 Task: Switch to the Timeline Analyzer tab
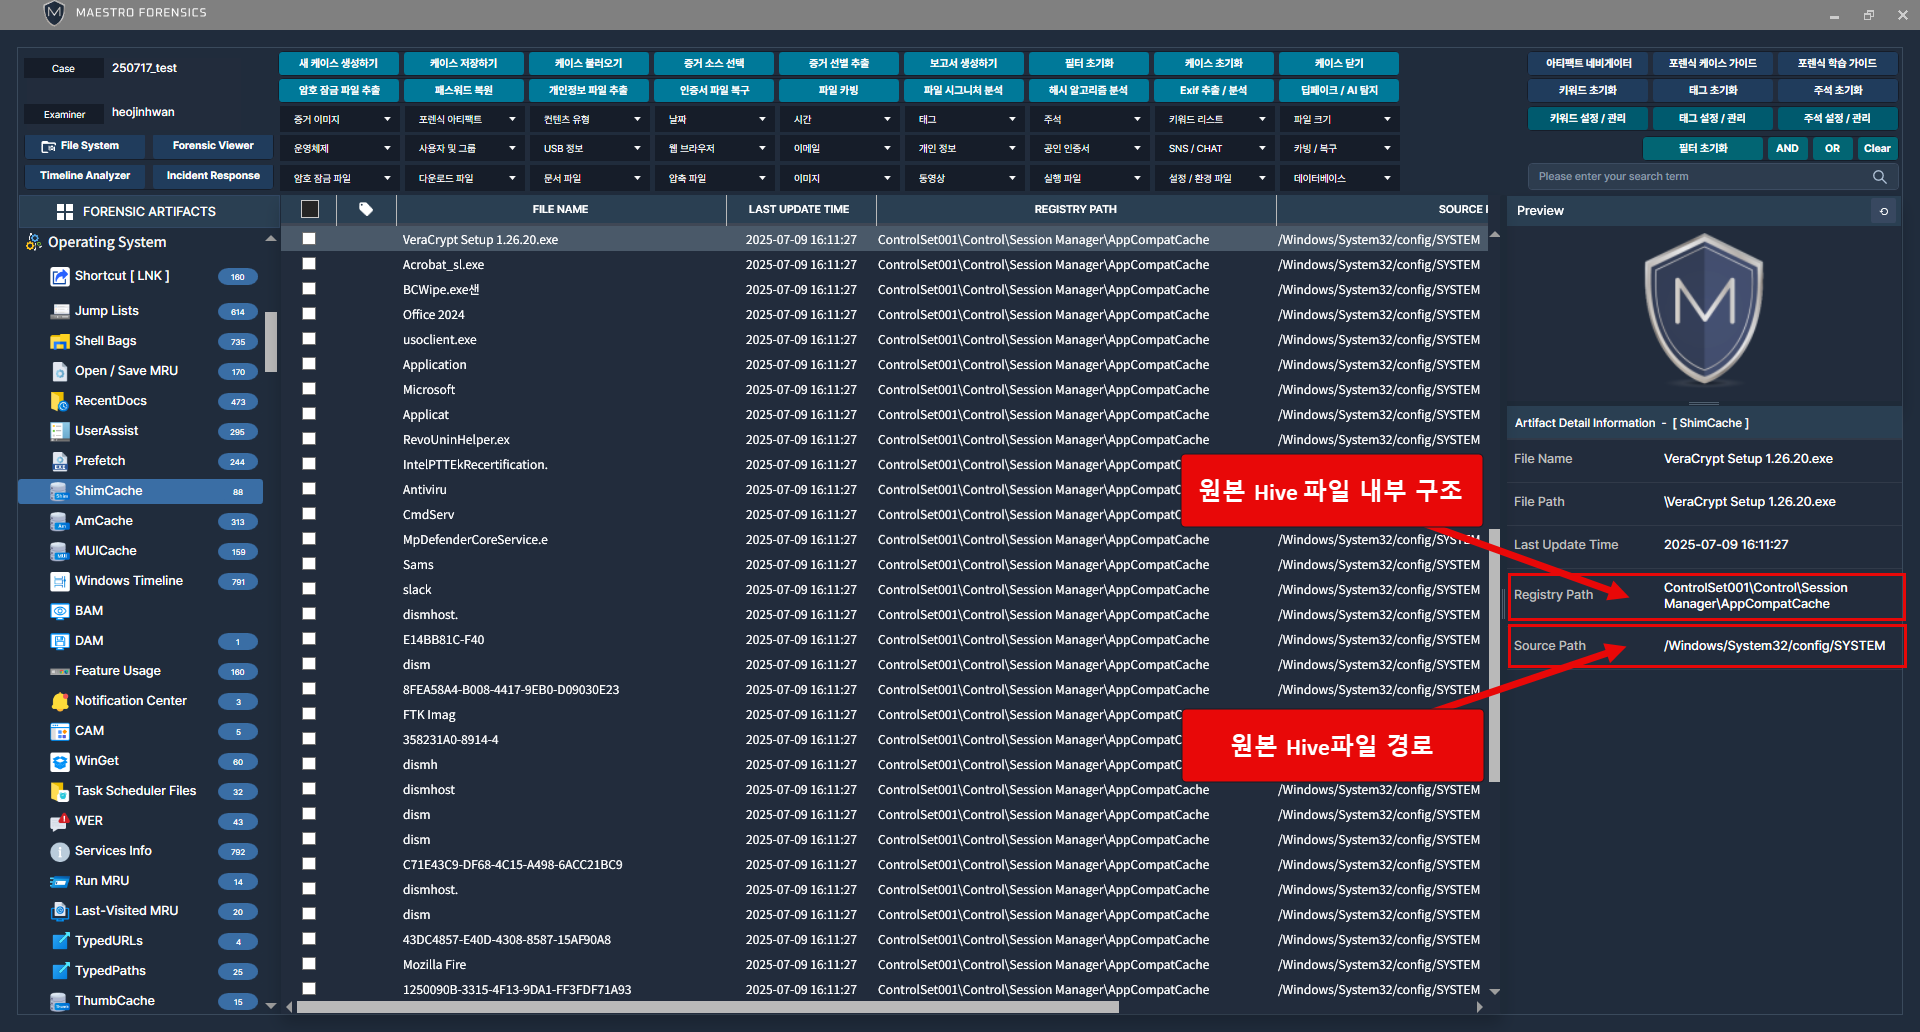(85, 176)
